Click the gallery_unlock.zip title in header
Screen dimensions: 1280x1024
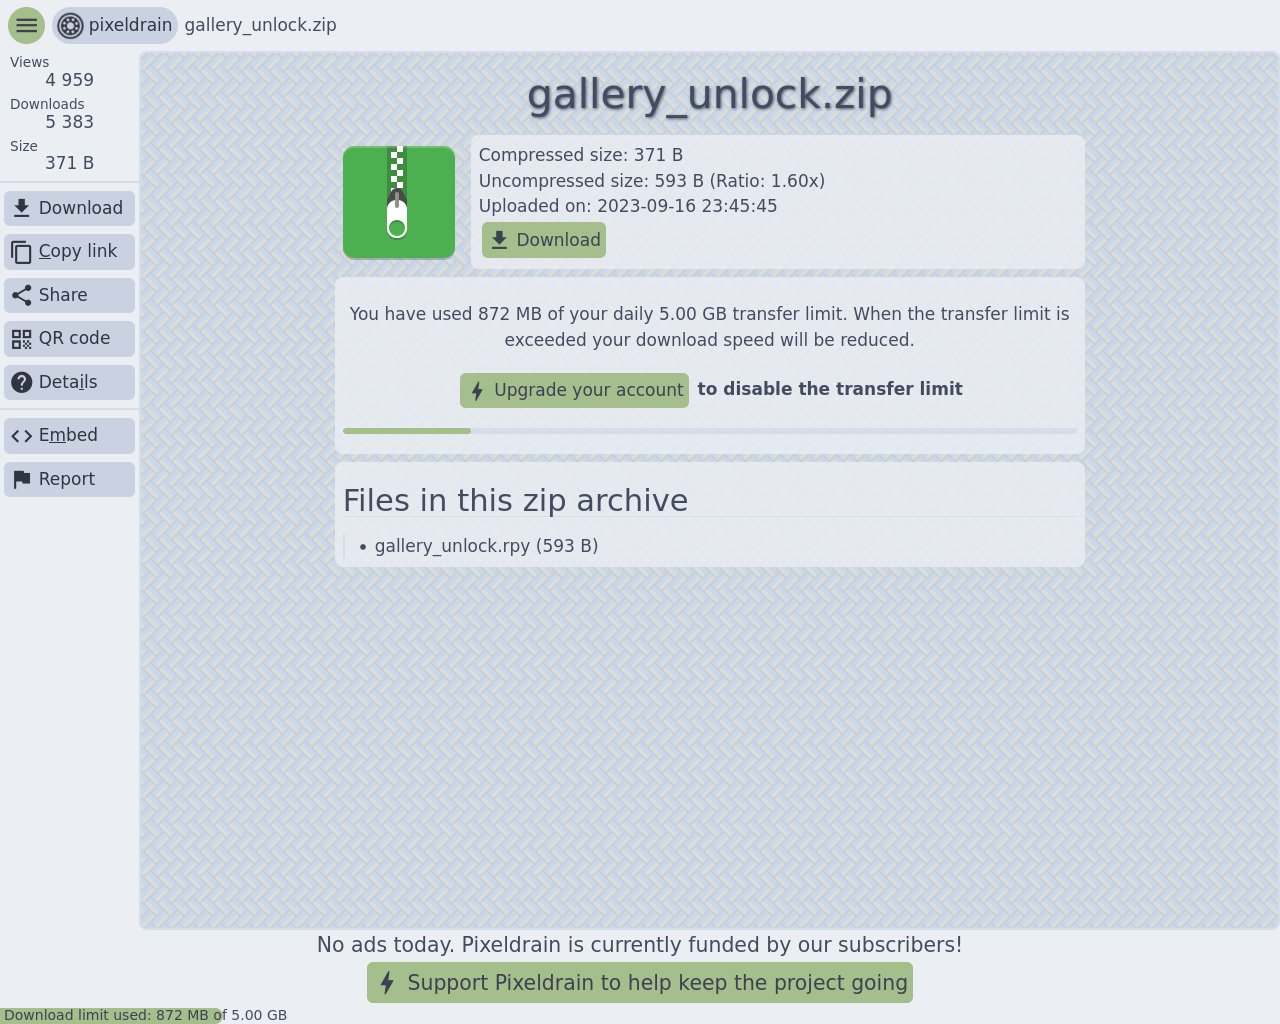point(260,25)
